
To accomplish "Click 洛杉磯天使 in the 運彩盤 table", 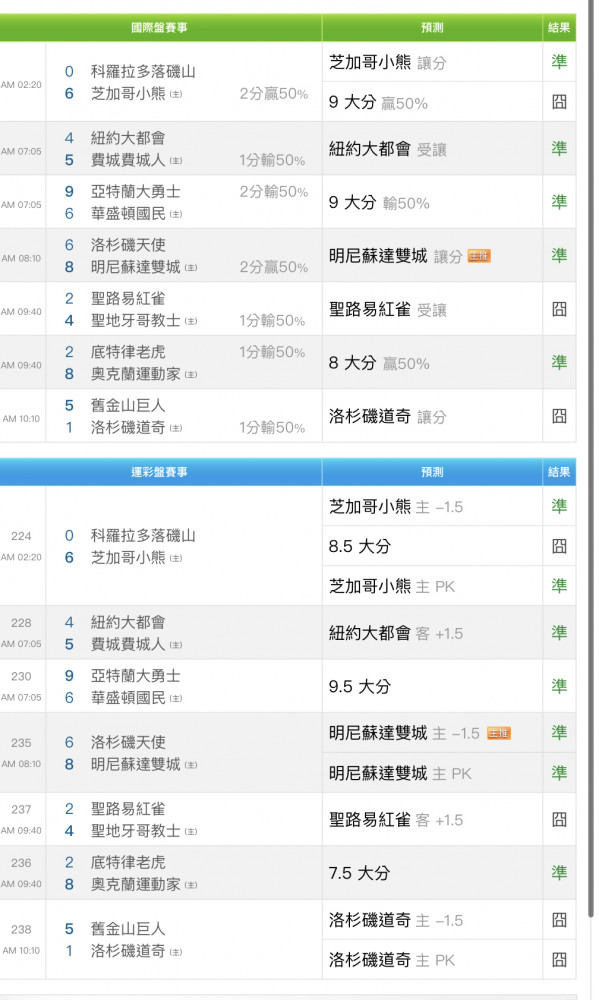I will pyautogui.click(x=128, y=742).
